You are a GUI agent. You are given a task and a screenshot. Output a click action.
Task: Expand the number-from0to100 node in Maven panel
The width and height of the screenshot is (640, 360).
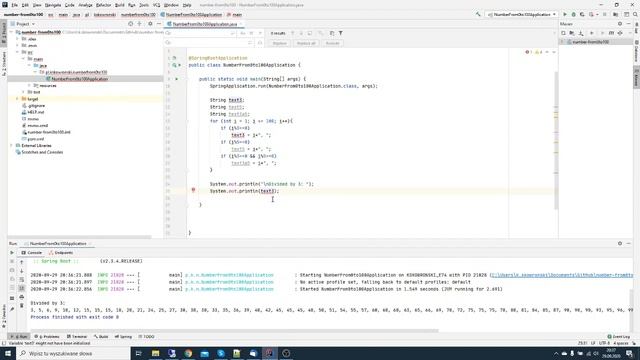click(562, 42)
